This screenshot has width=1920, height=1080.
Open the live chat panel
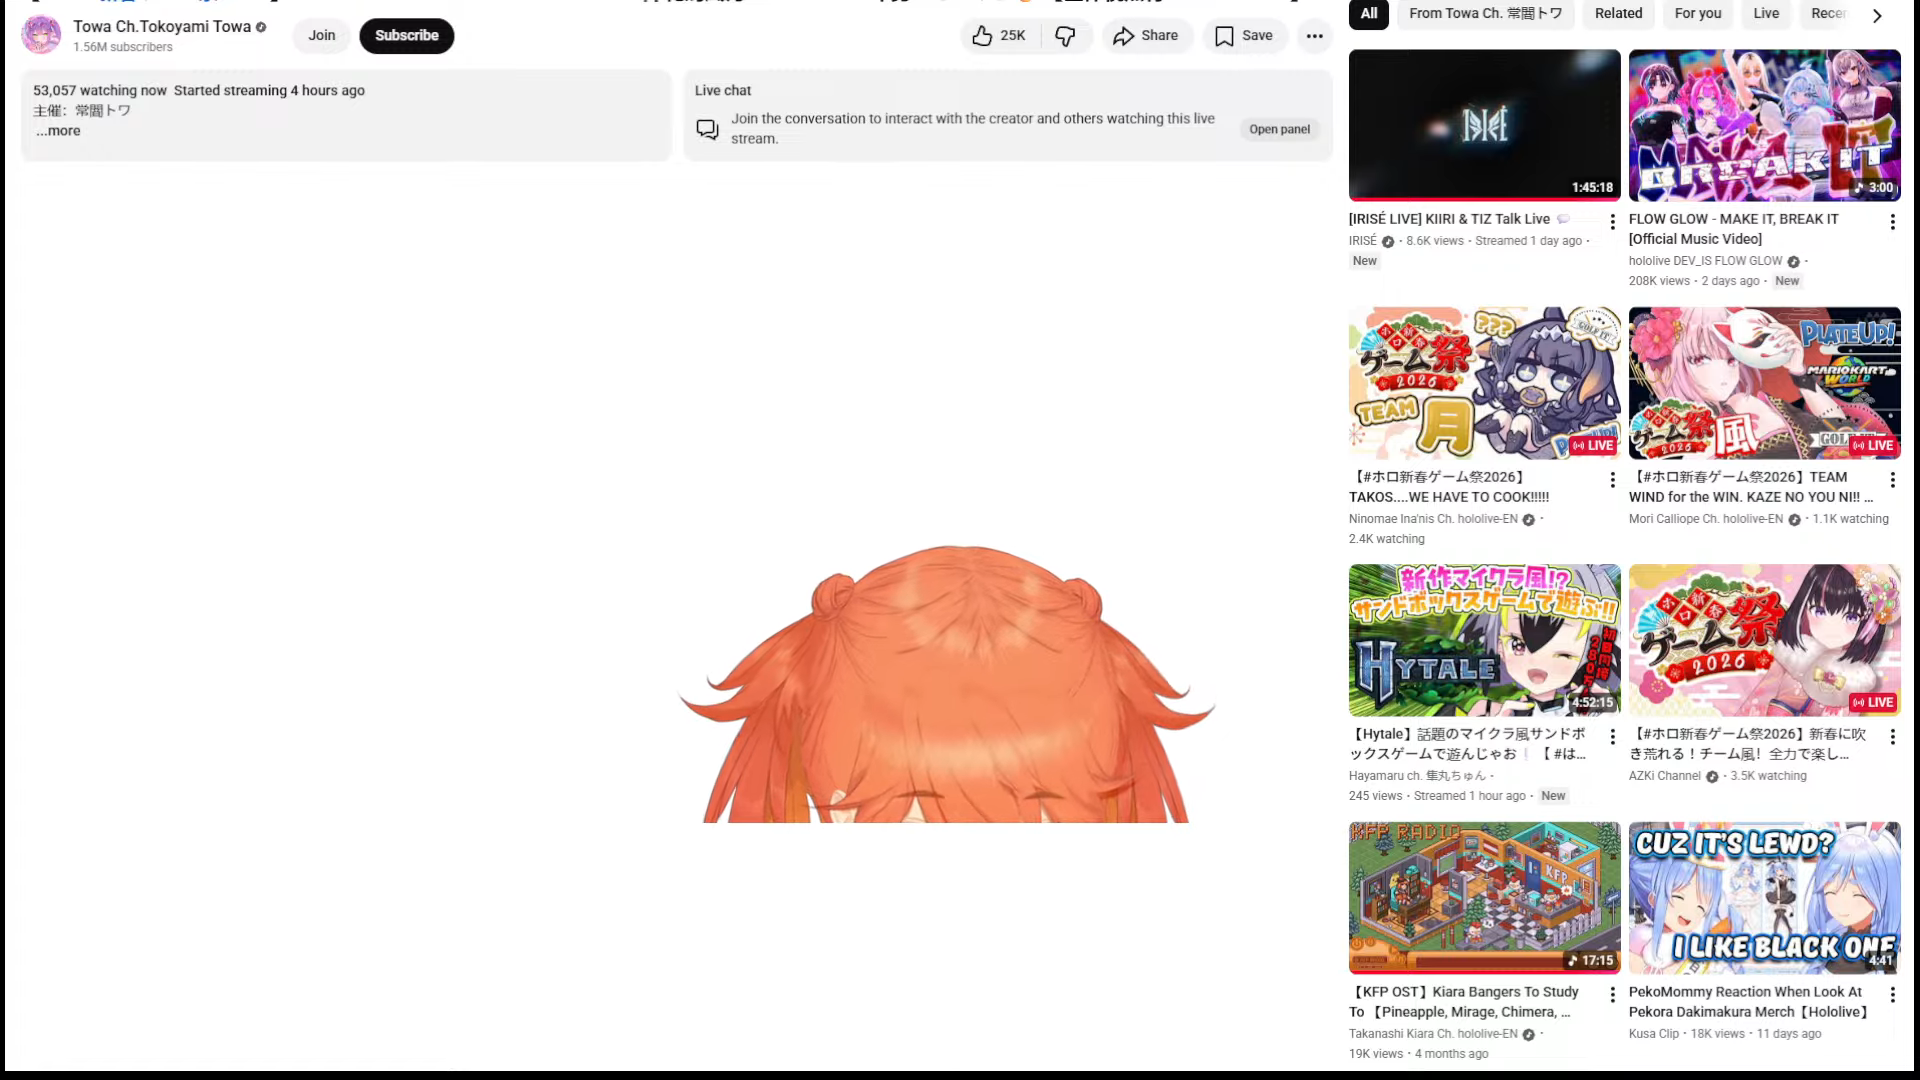point(1279,129)
